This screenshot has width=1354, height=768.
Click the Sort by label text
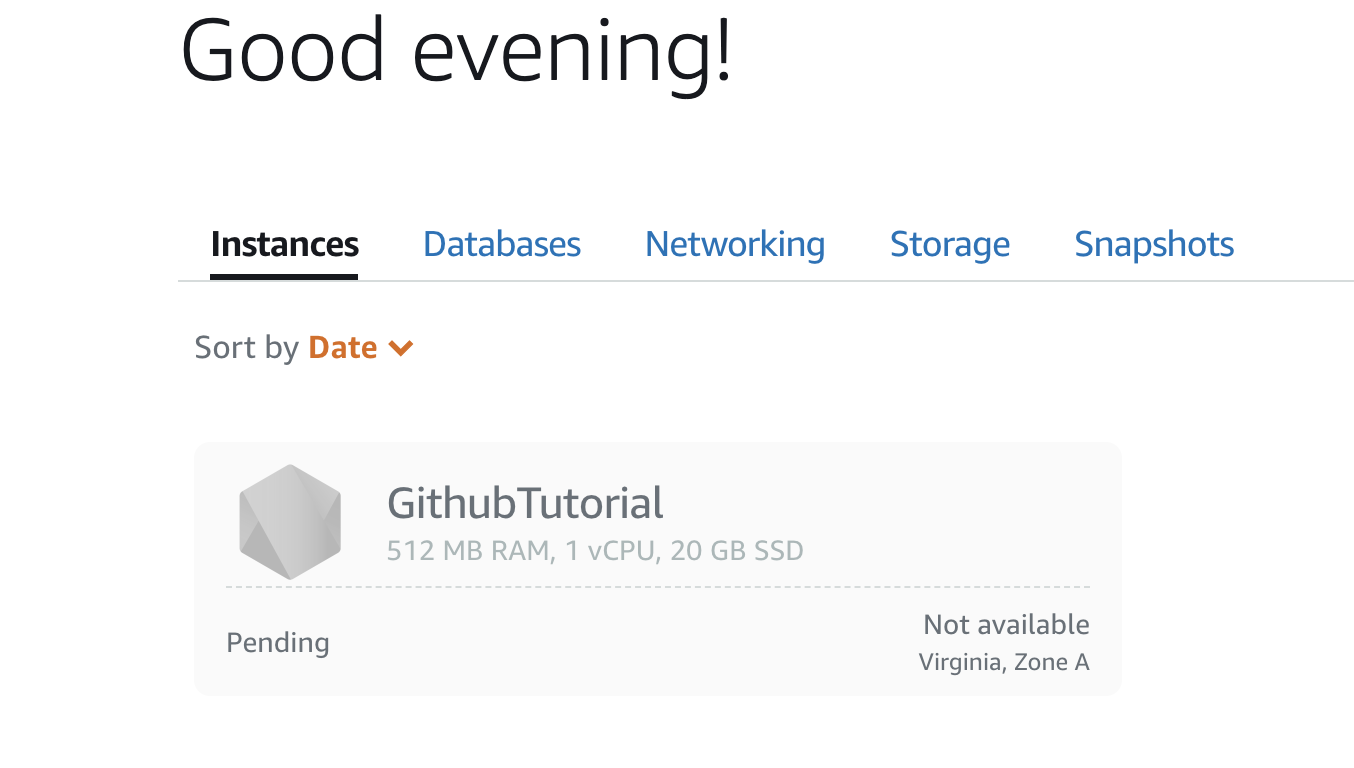247,348
